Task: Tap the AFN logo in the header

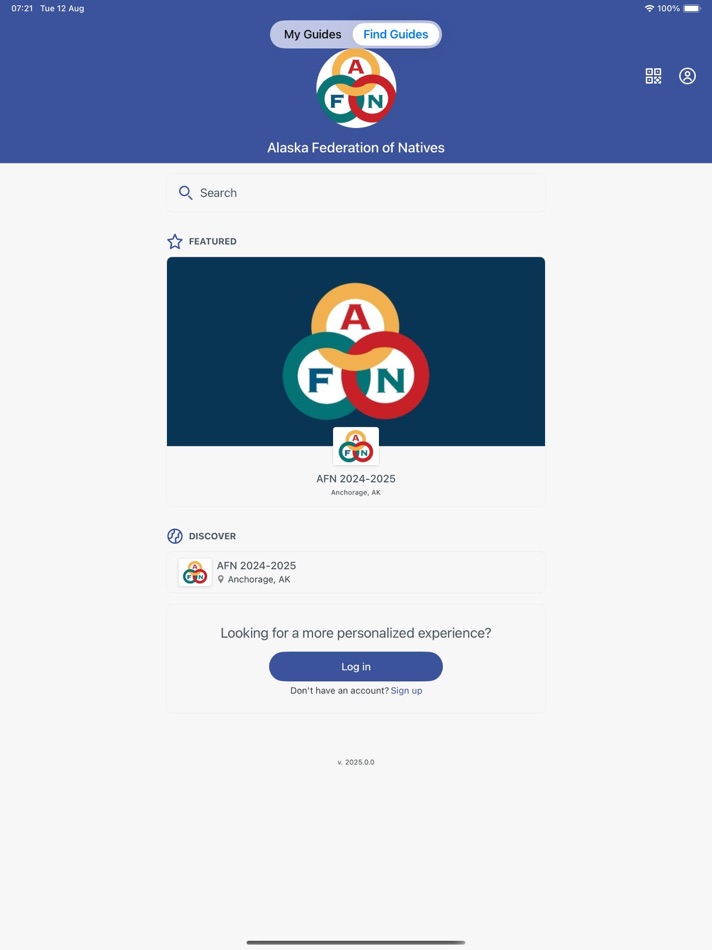Action: (356, 88)
